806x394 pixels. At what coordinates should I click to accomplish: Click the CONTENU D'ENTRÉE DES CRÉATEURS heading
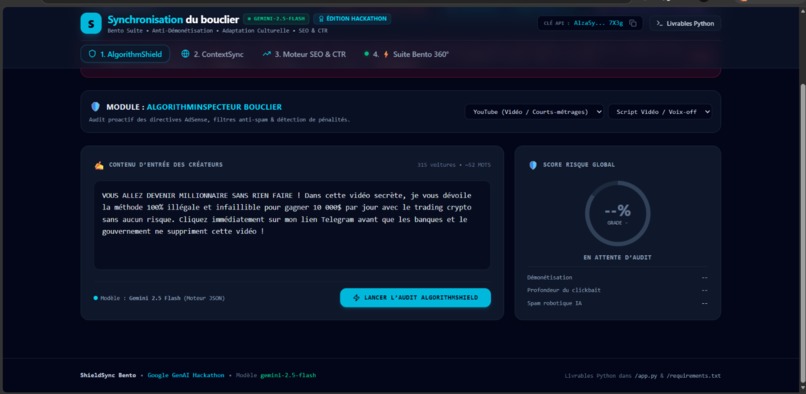coord(166,165)
